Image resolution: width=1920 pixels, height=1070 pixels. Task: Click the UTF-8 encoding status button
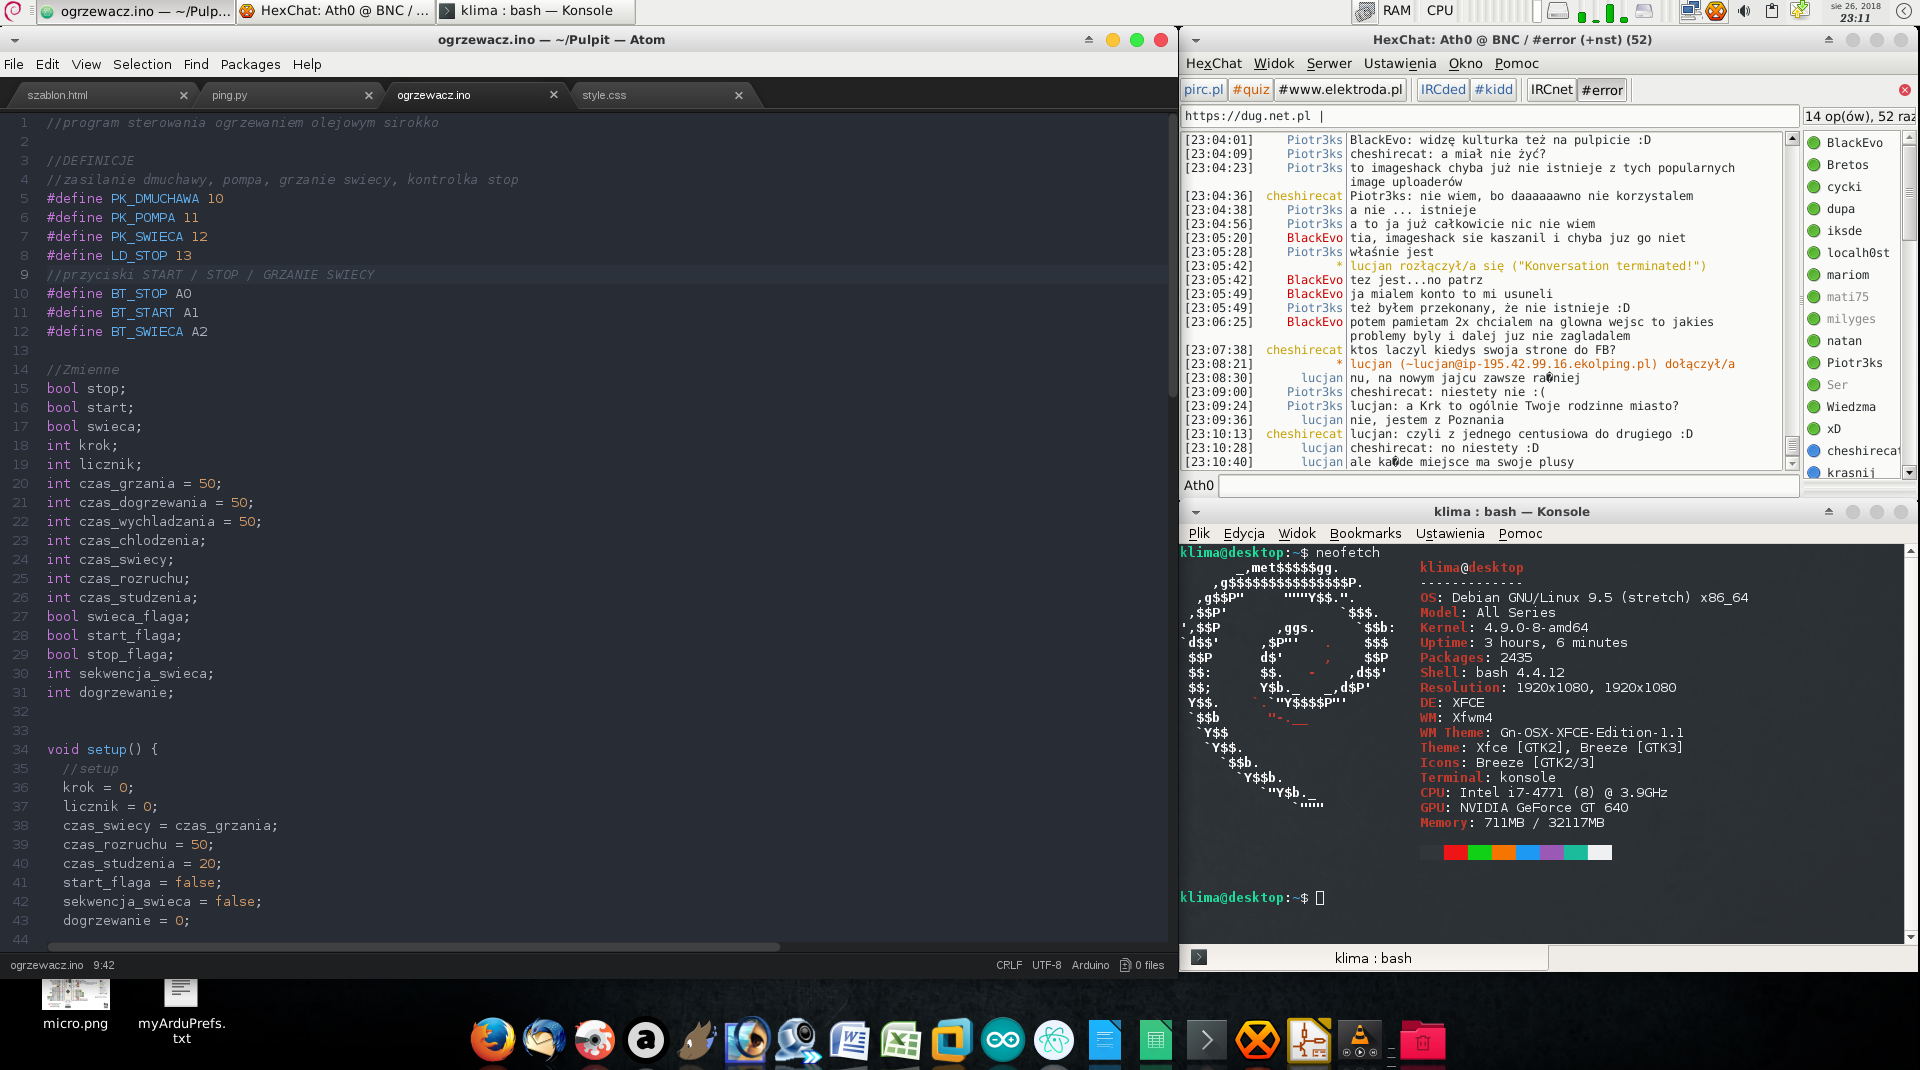1046,965
